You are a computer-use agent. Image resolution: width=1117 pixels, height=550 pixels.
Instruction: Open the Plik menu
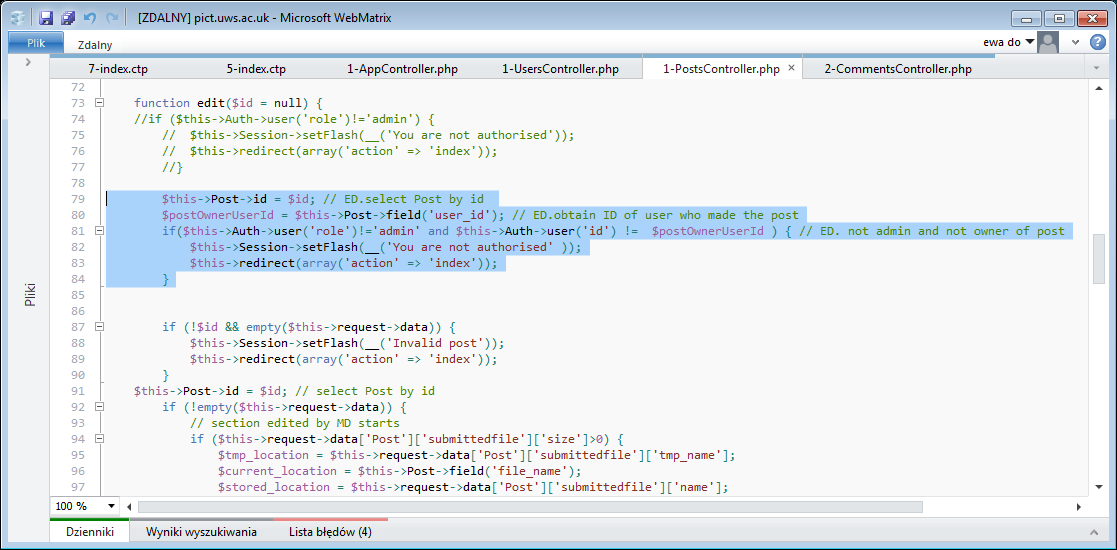coord(36,43)
